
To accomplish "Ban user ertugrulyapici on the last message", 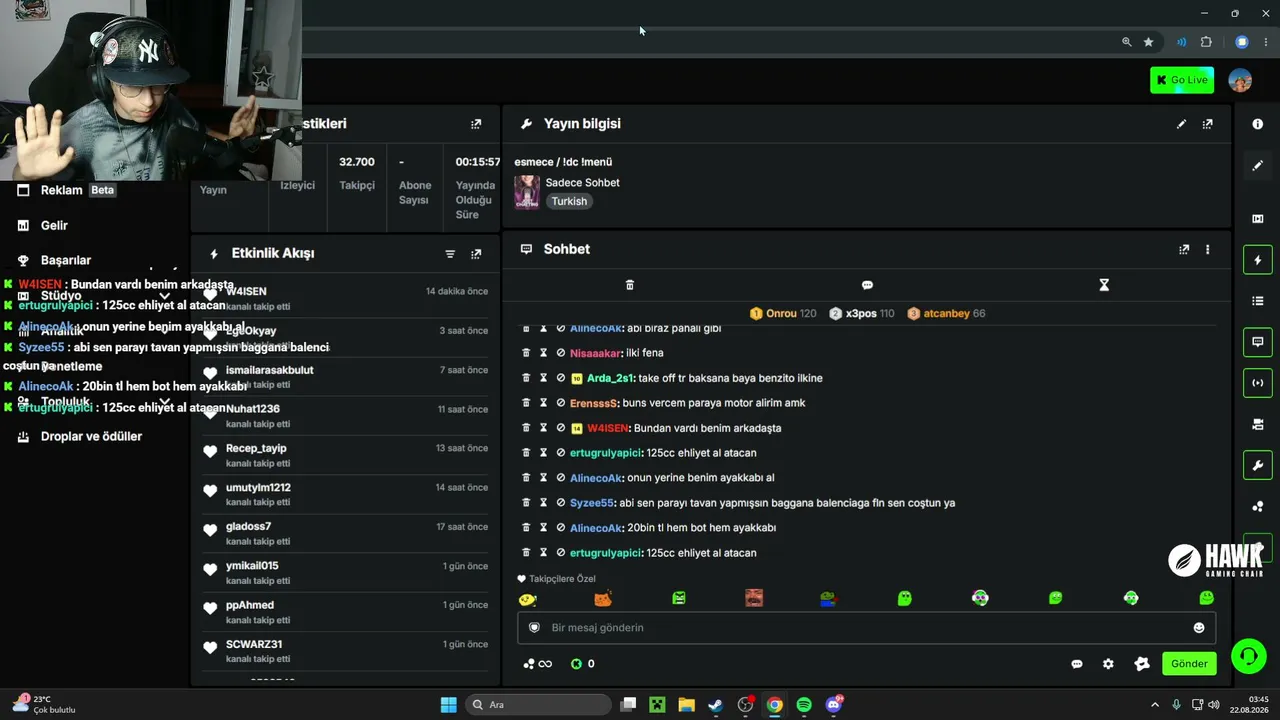I will pyautogui.click(x=560, y=553).
